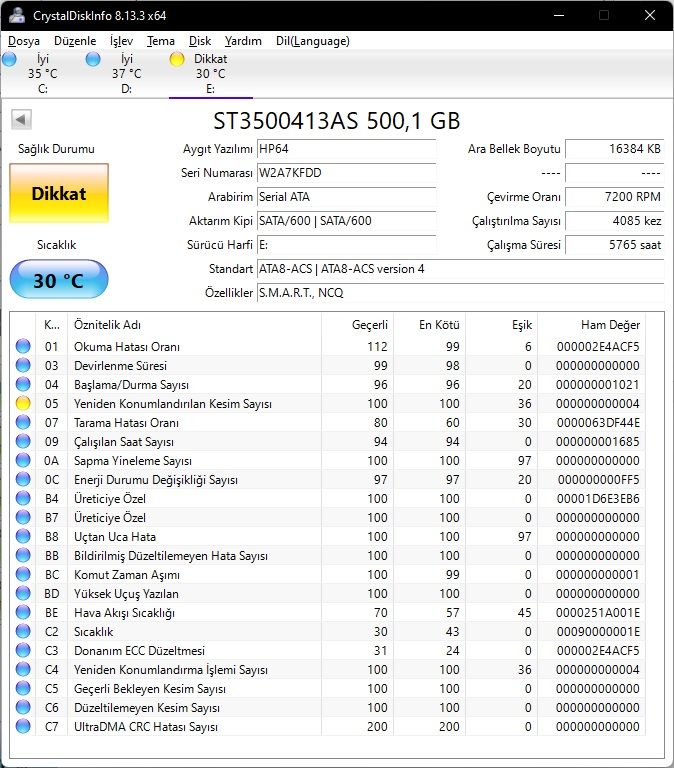The width and height of the screenshot is (674, 768).
Task: Click the Sürücü Harfi field E:
Action: 346,245
